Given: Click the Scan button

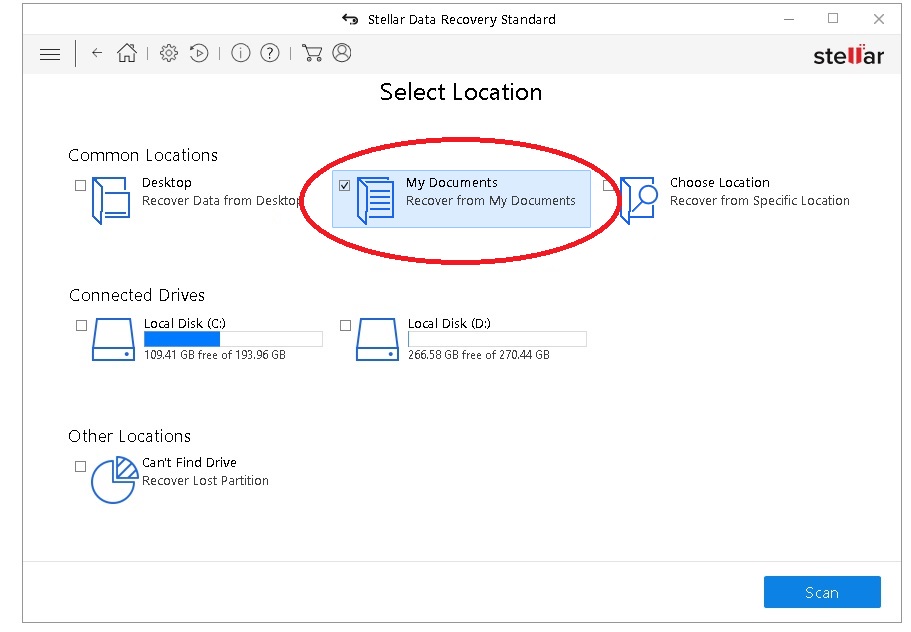Looking at the screenshot, I should pyautogui.click(x=822, y=592).
